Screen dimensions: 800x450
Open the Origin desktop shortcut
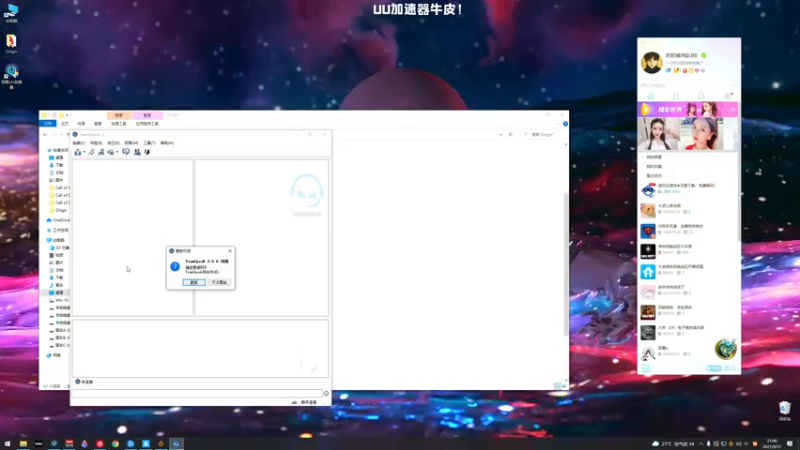pos(11,44)
